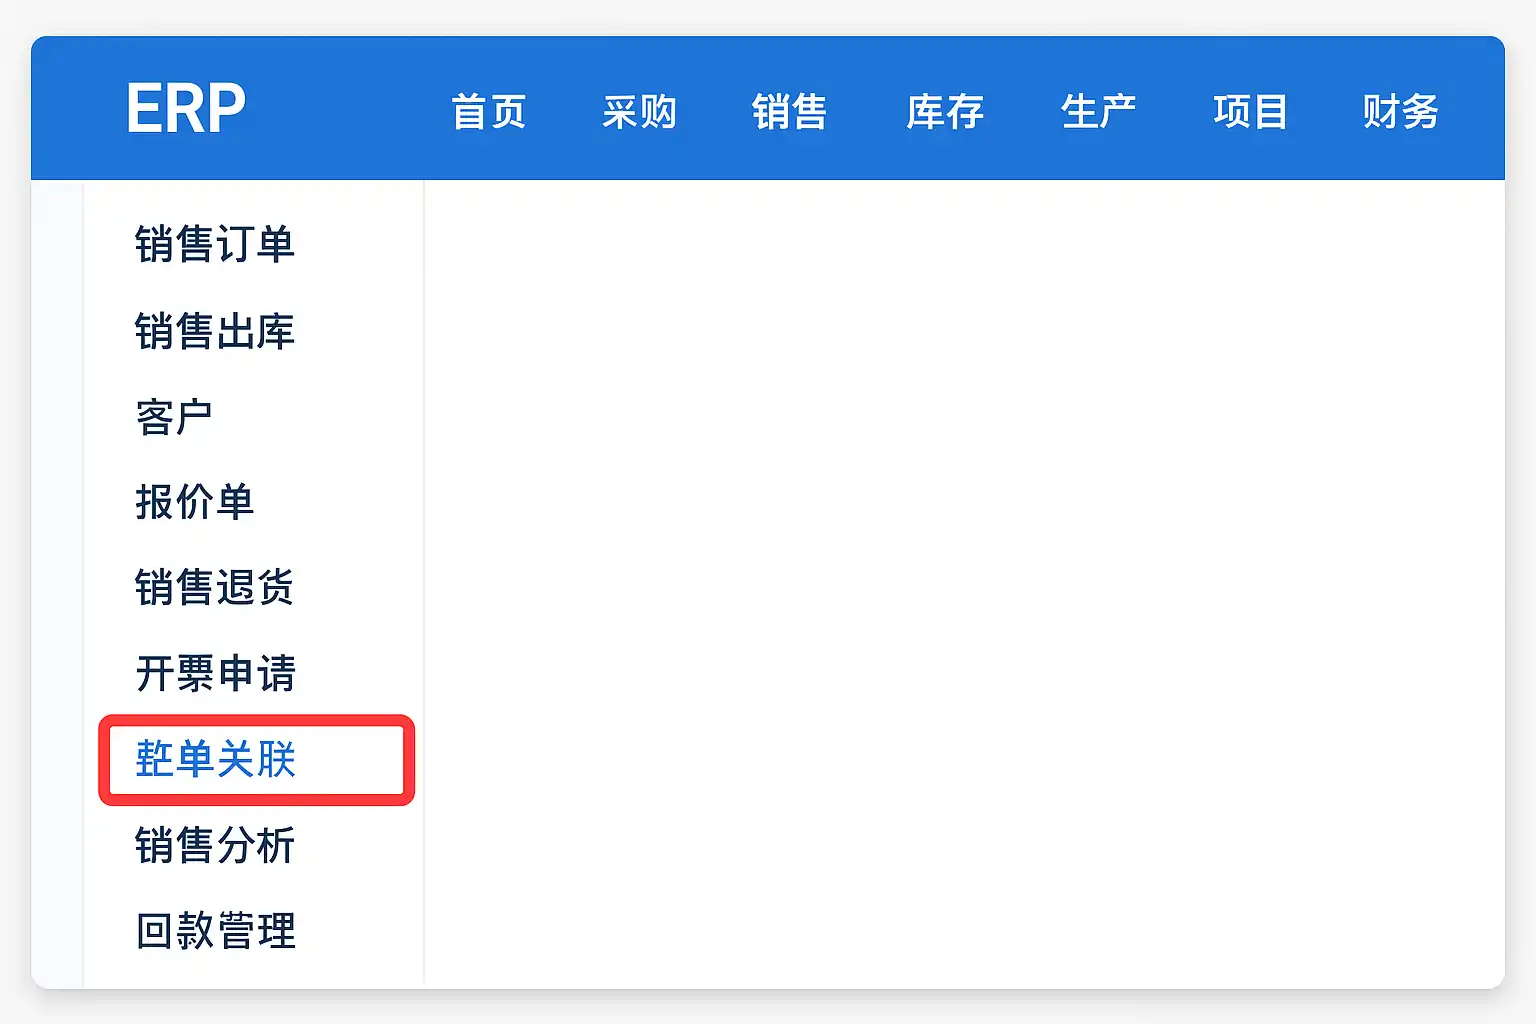Open the 报价单 page
The height and width of the screenshot is (1024, 1536).
(195, 502)
